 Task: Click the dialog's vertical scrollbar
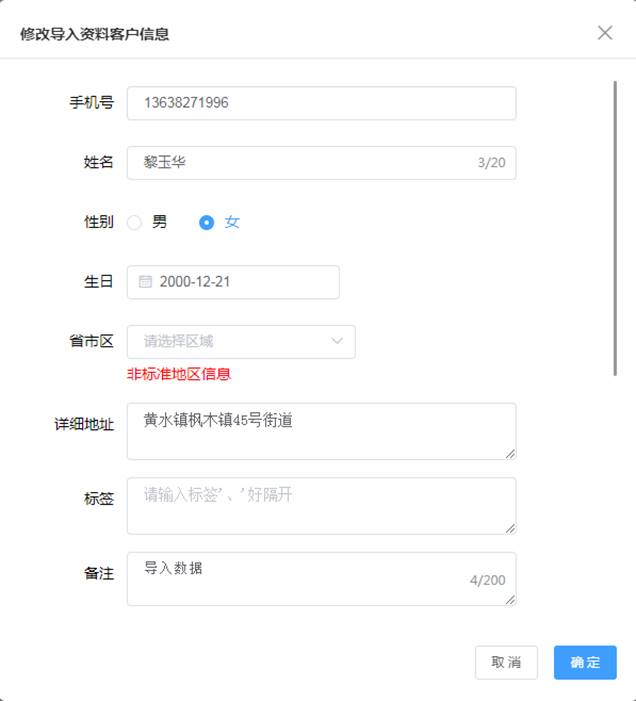(x=615, y=228)
